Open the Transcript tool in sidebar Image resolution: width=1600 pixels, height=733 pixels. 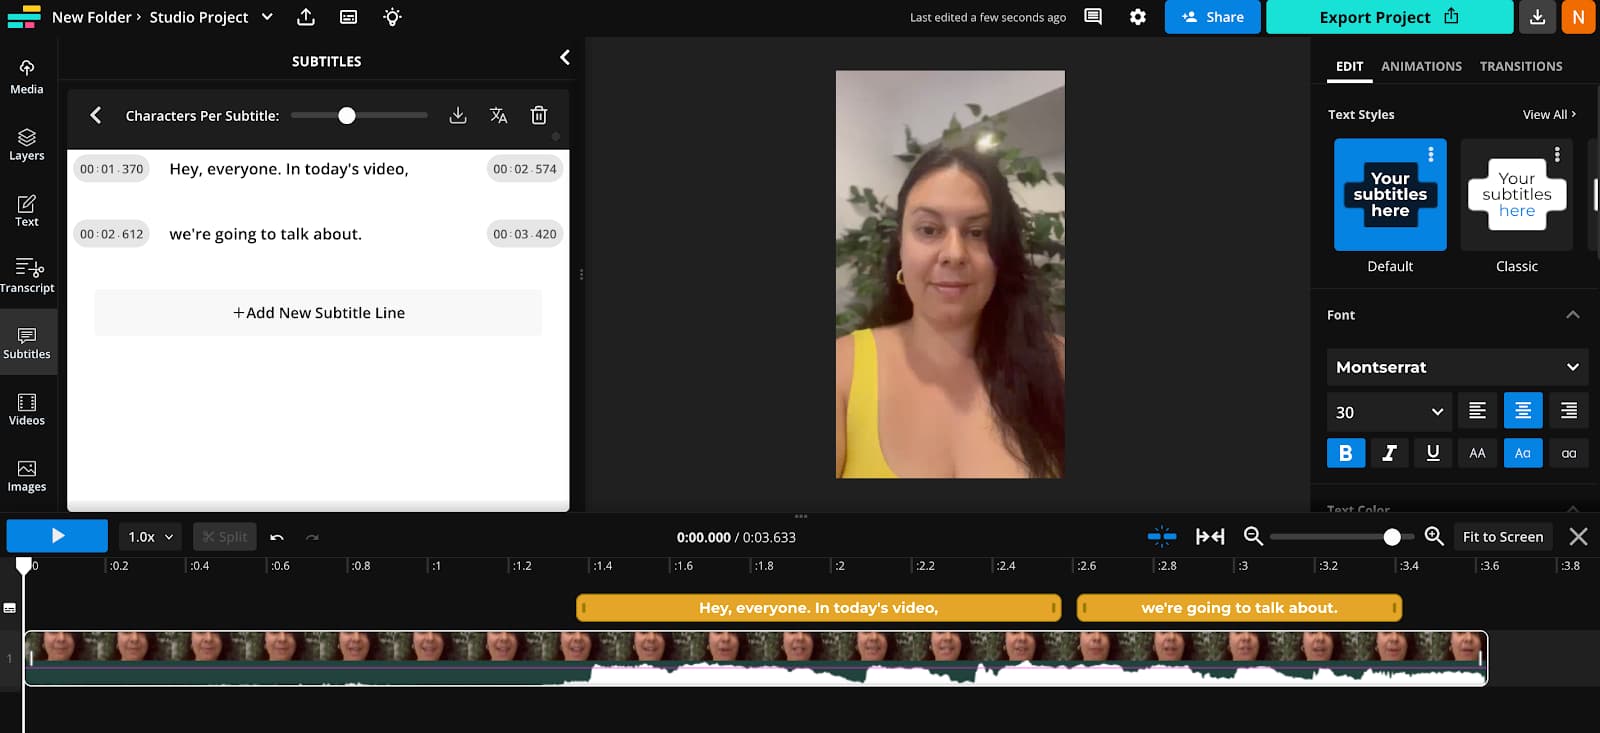click(27, 275)
